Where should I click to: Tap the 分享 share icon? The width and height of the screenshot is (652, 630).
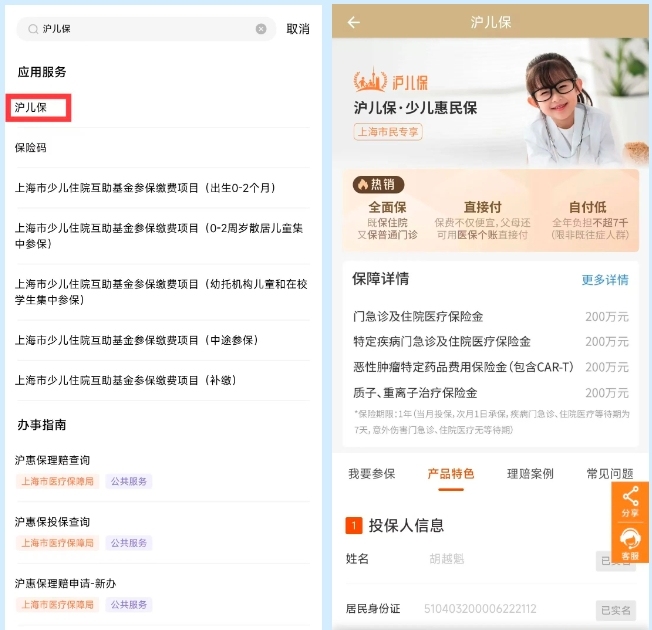tap(630, 502)
